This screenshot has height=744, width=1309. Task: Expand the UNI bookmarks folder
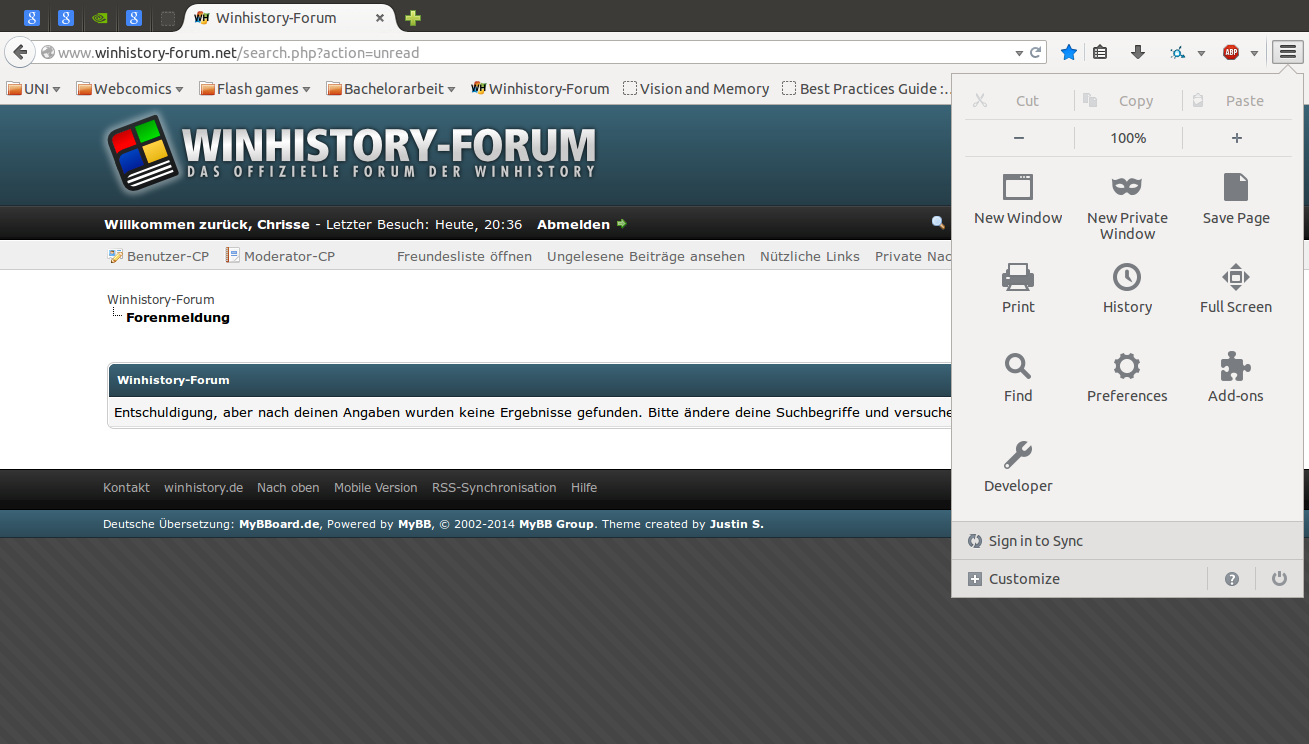[x=34, y=89]
